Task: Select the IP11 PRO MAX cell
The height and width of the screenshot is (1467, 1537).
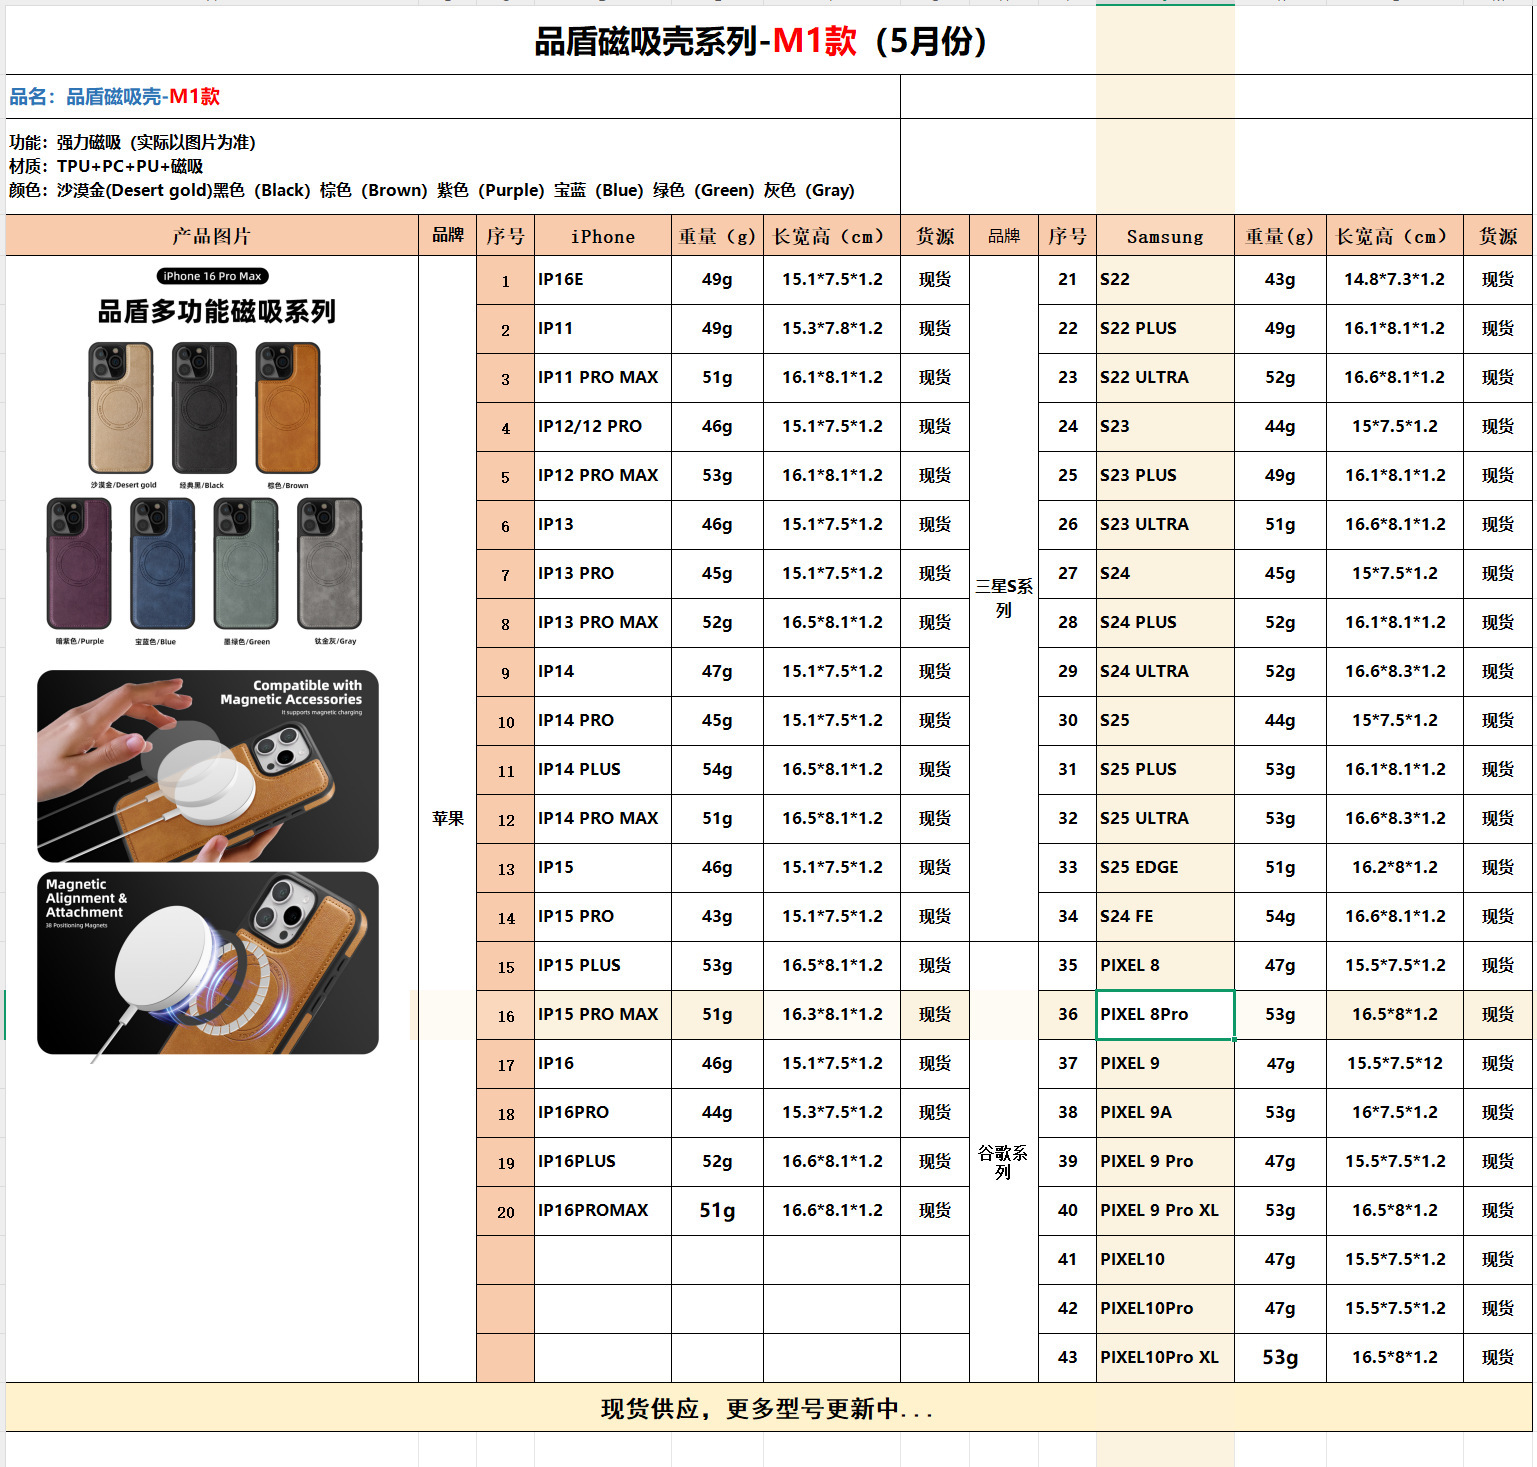Action: 603,378
